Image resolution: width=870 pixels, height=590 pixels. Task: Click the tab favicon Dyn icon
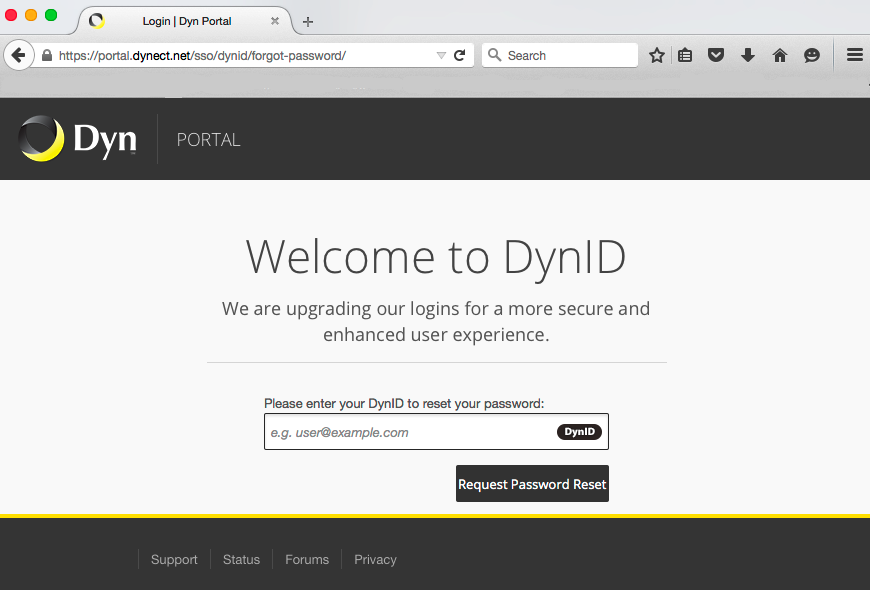[x=97, y=21]
